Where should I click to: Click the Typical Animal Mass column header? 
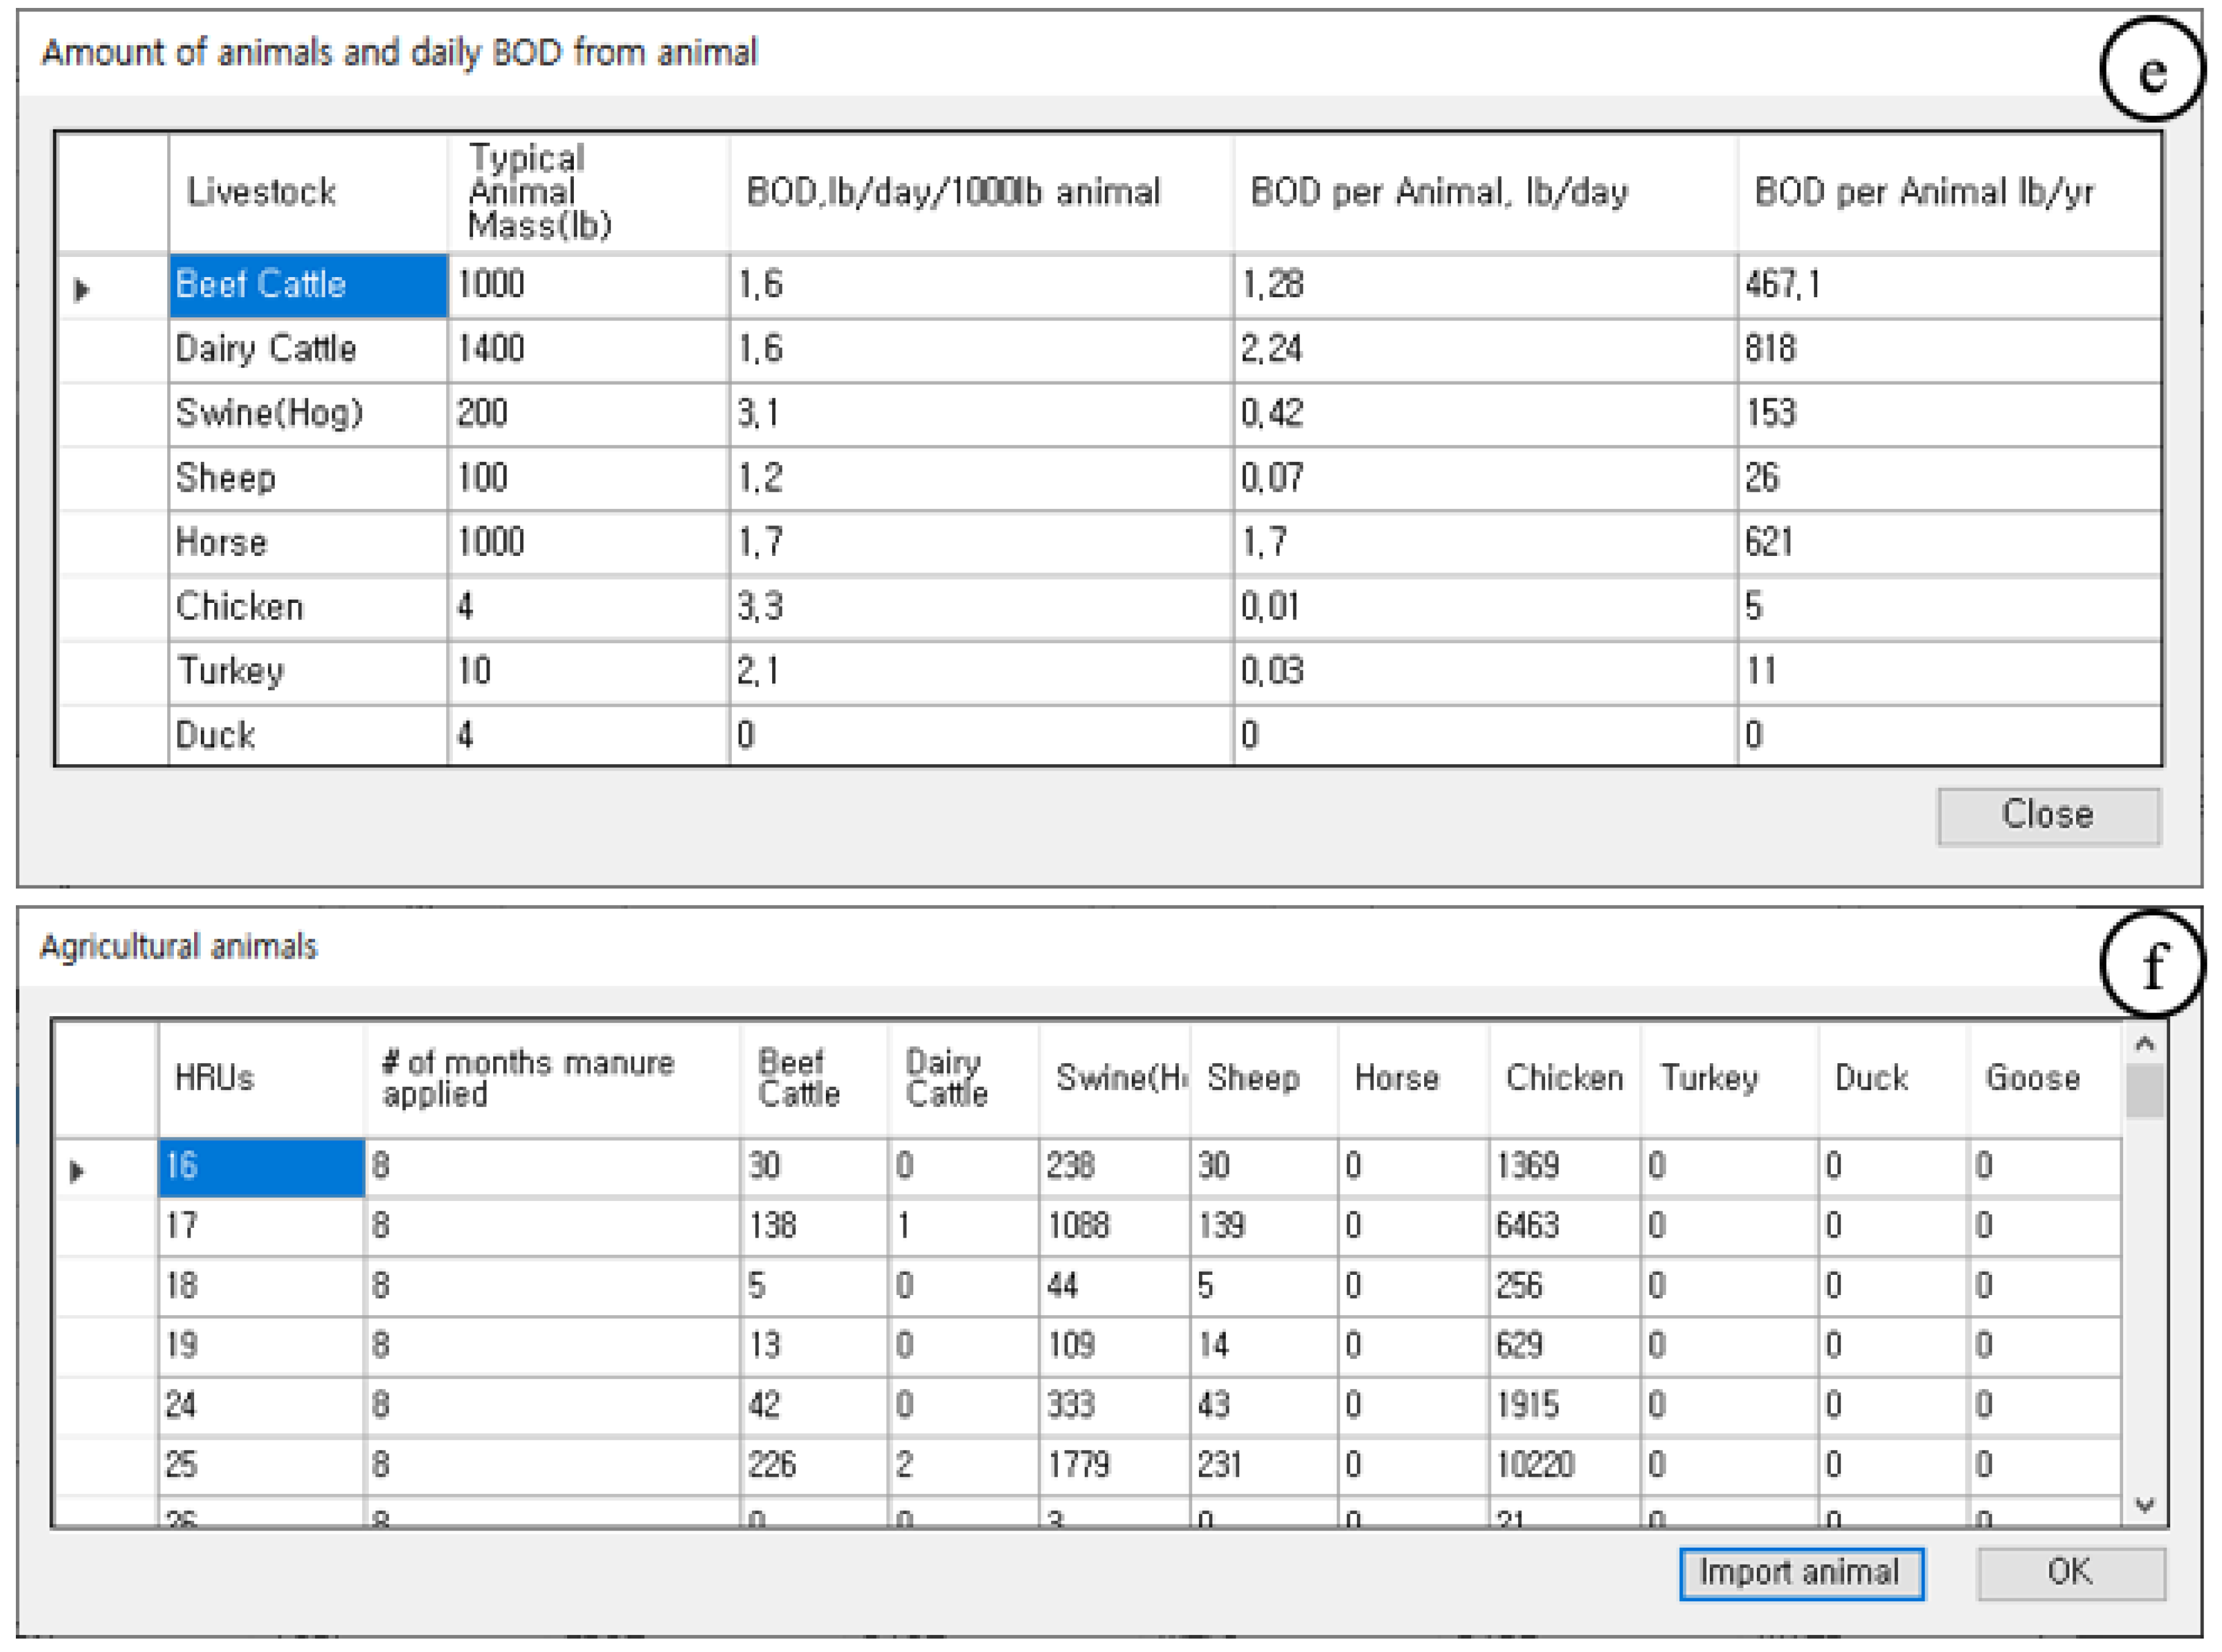(x=587, y=192)
